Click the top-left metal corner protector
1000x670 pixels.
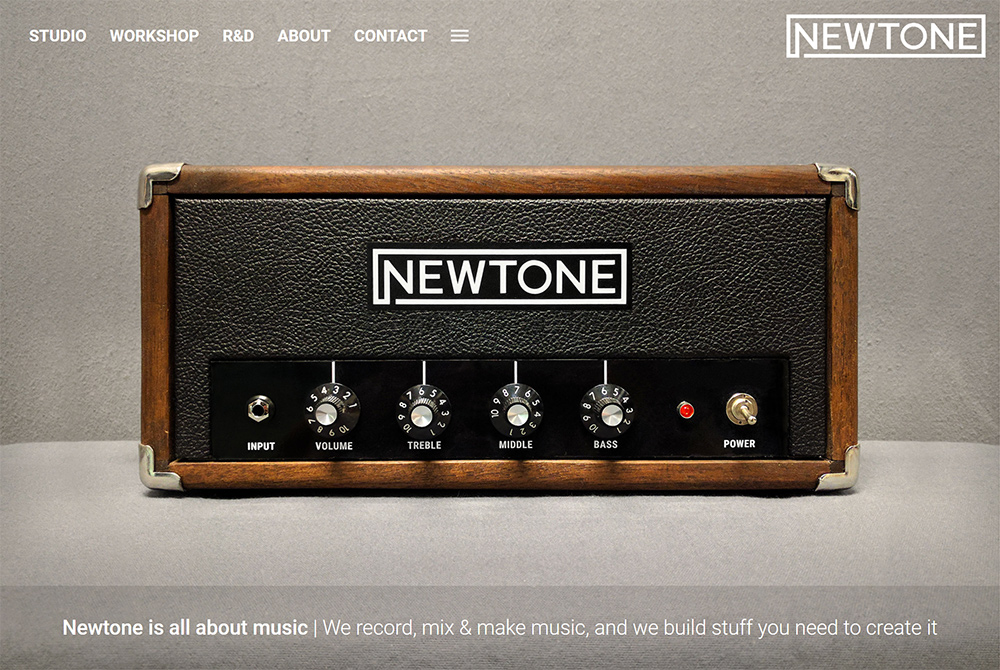[x=158, y=184]
